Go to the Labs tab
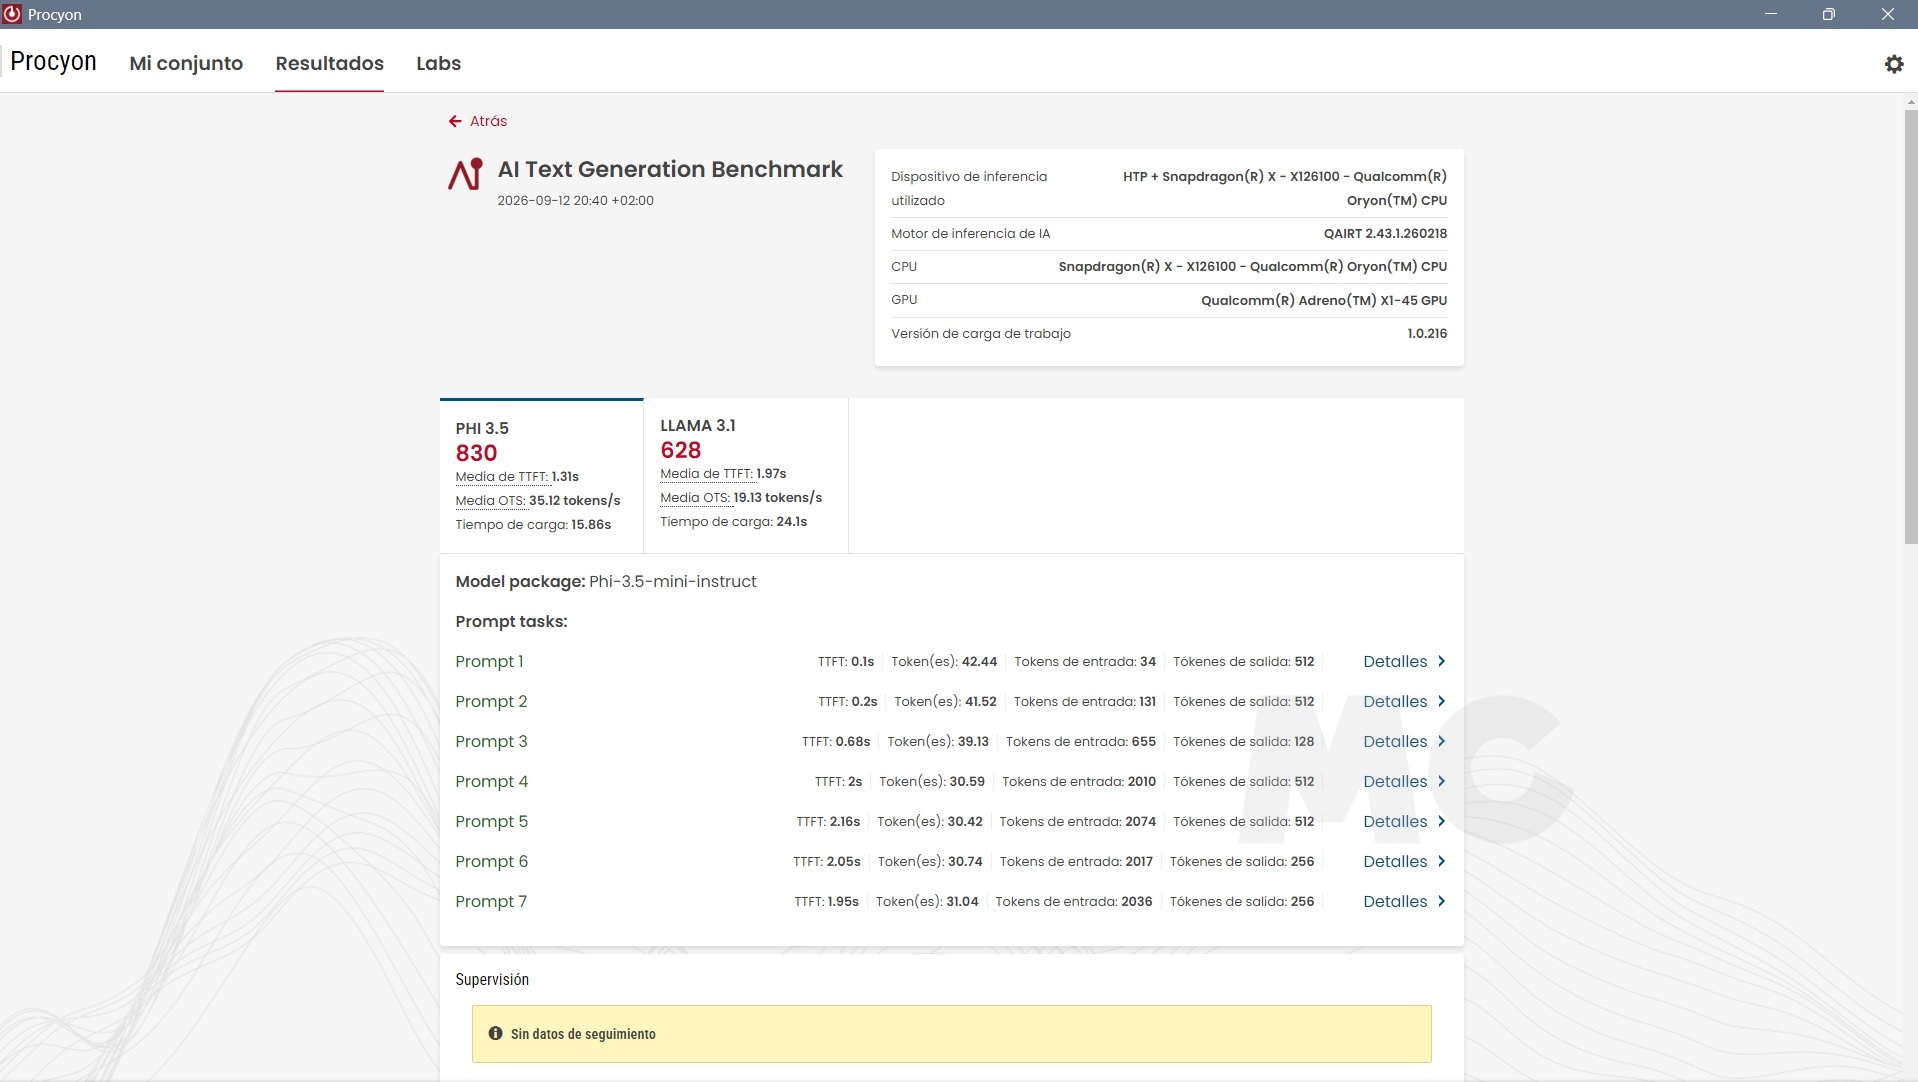This screenshot has width=1918, height=1082. tap(438, 63)
